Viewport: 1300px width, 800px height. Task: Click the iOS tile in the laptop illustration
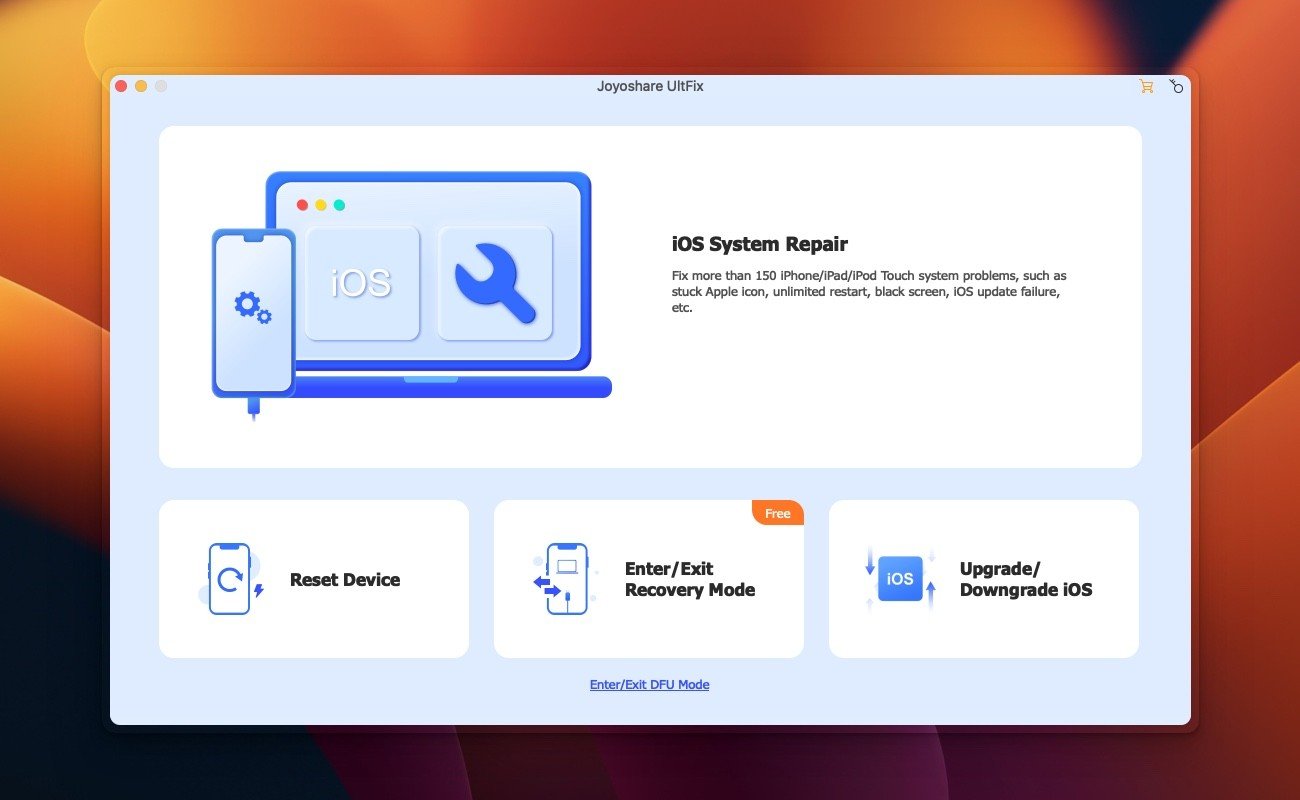(361, 283)
